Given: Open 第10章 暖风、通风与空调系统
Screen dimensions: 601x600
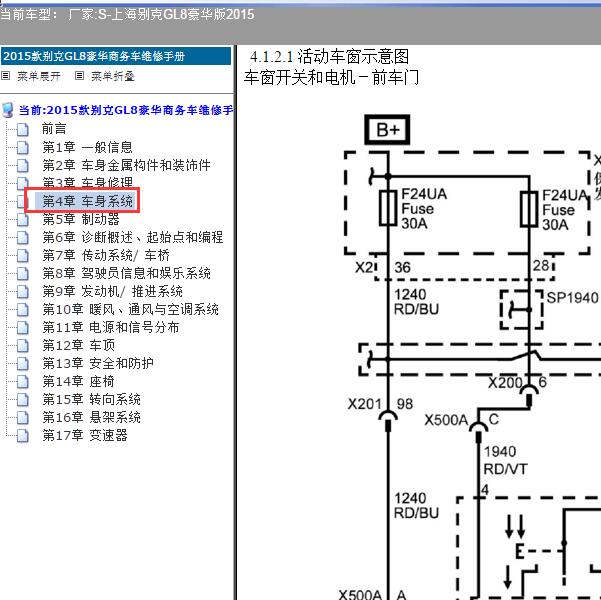Looking at the screenshot, I should click(130, 309).
